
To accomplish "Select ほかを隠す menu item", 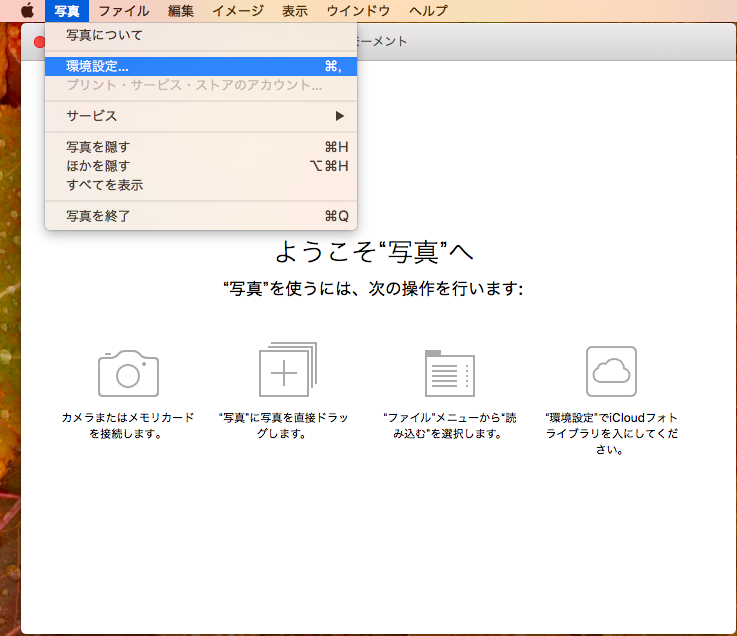I will [x=201, y=166].
